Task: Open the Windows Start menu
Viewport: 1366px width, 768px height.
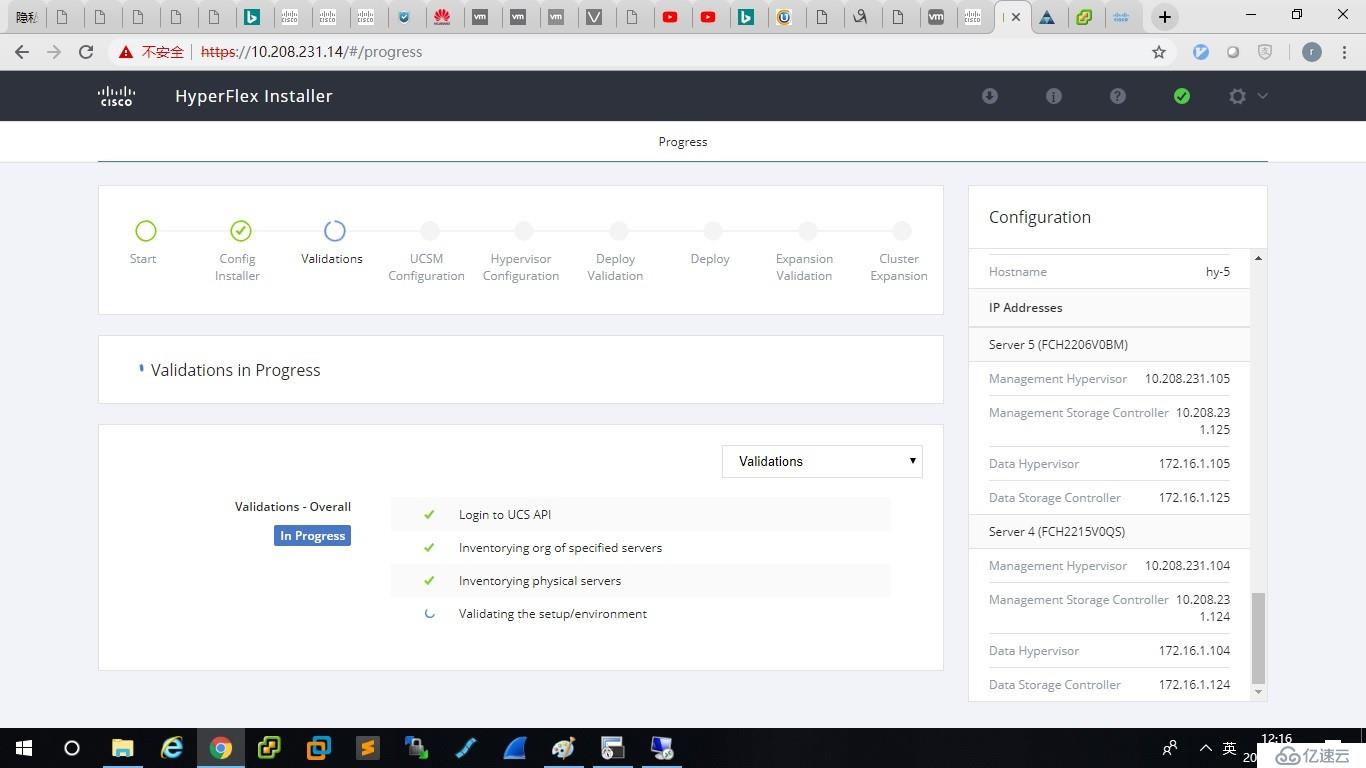Action: pos(24,748)
